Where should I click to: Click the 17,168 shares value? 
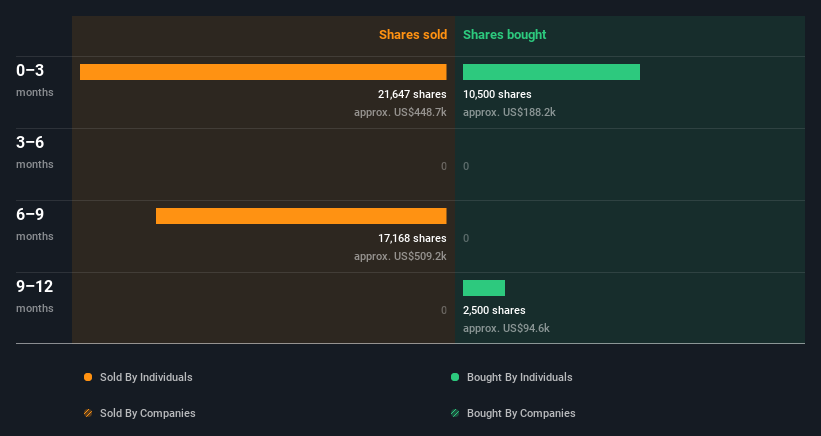pos(412,238)
